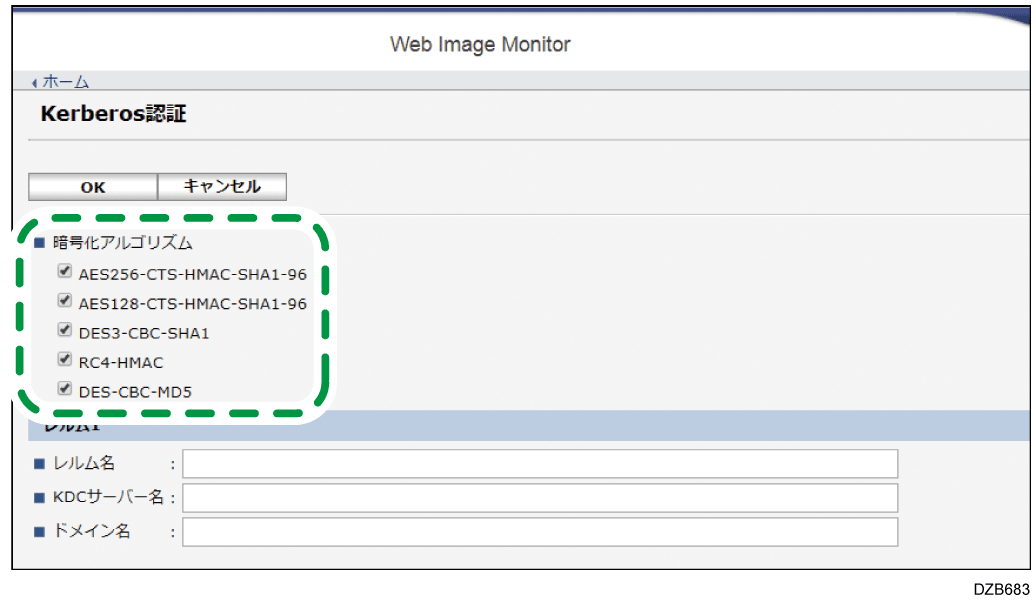
Task: Go to the ホーム link
Action: (66, 82)
